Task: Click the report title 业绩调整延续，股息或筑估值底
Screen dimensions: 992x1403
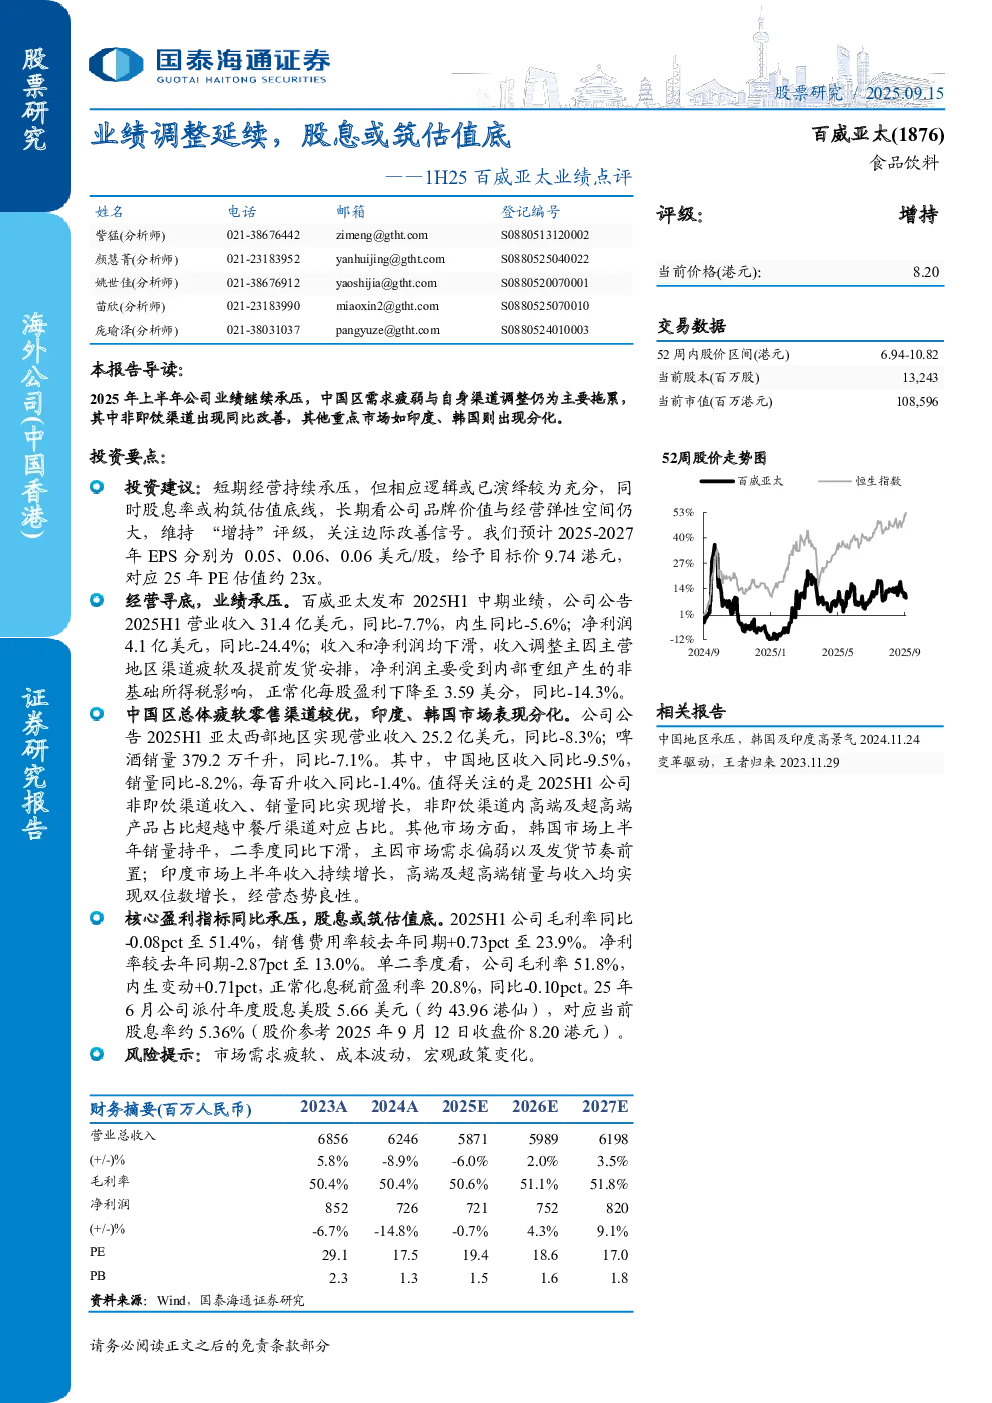Action: pyautogui.click(x=300, y=135)
